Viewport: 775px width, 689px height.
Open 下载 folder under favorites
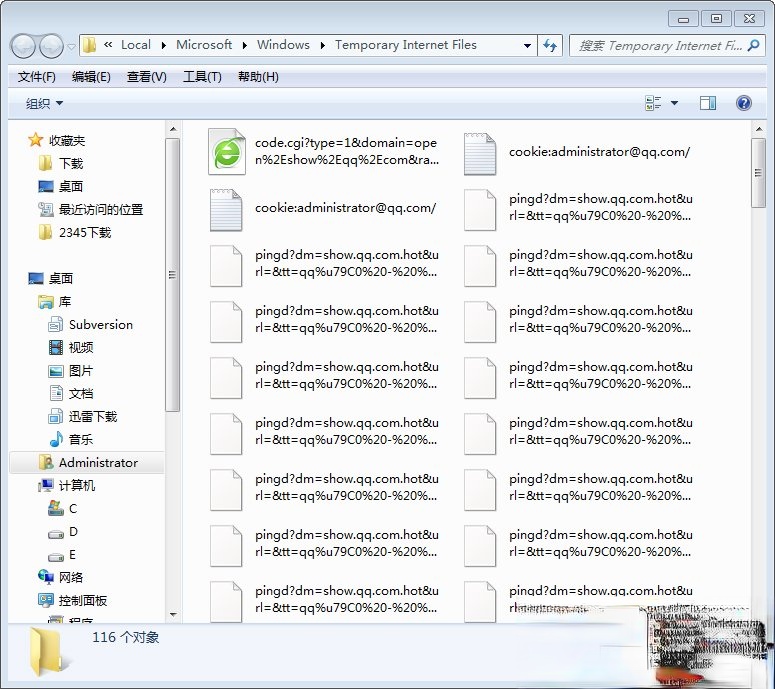click(x=61, y=163)
